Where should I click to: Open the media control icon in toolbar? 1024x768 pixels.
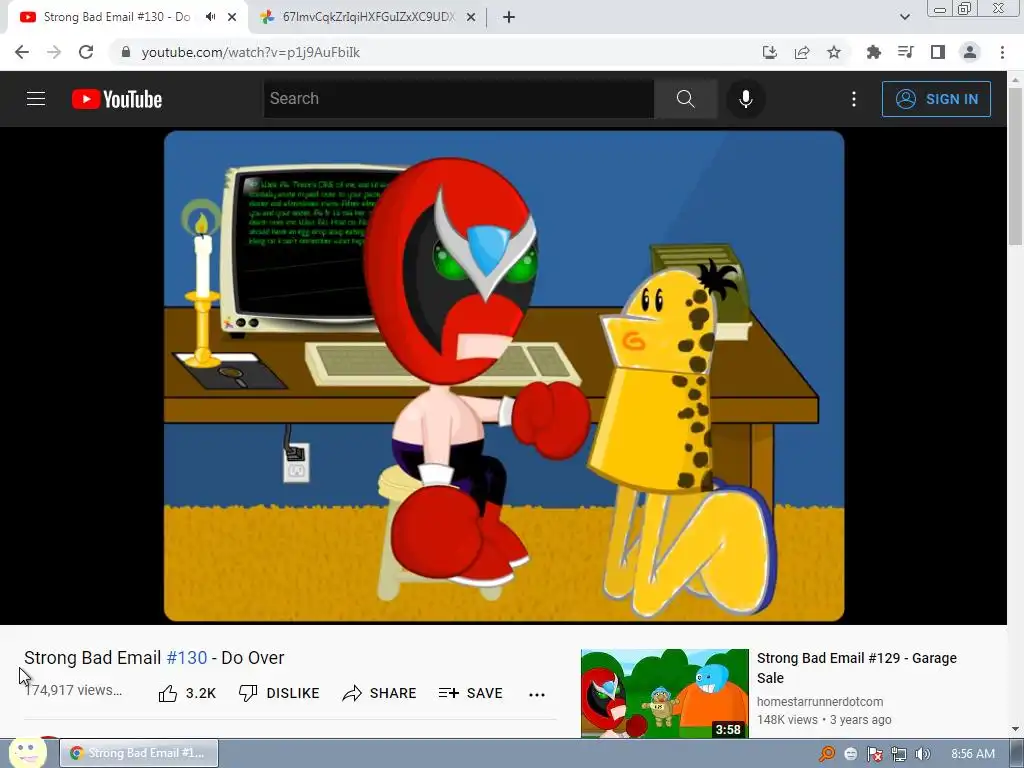906,52
